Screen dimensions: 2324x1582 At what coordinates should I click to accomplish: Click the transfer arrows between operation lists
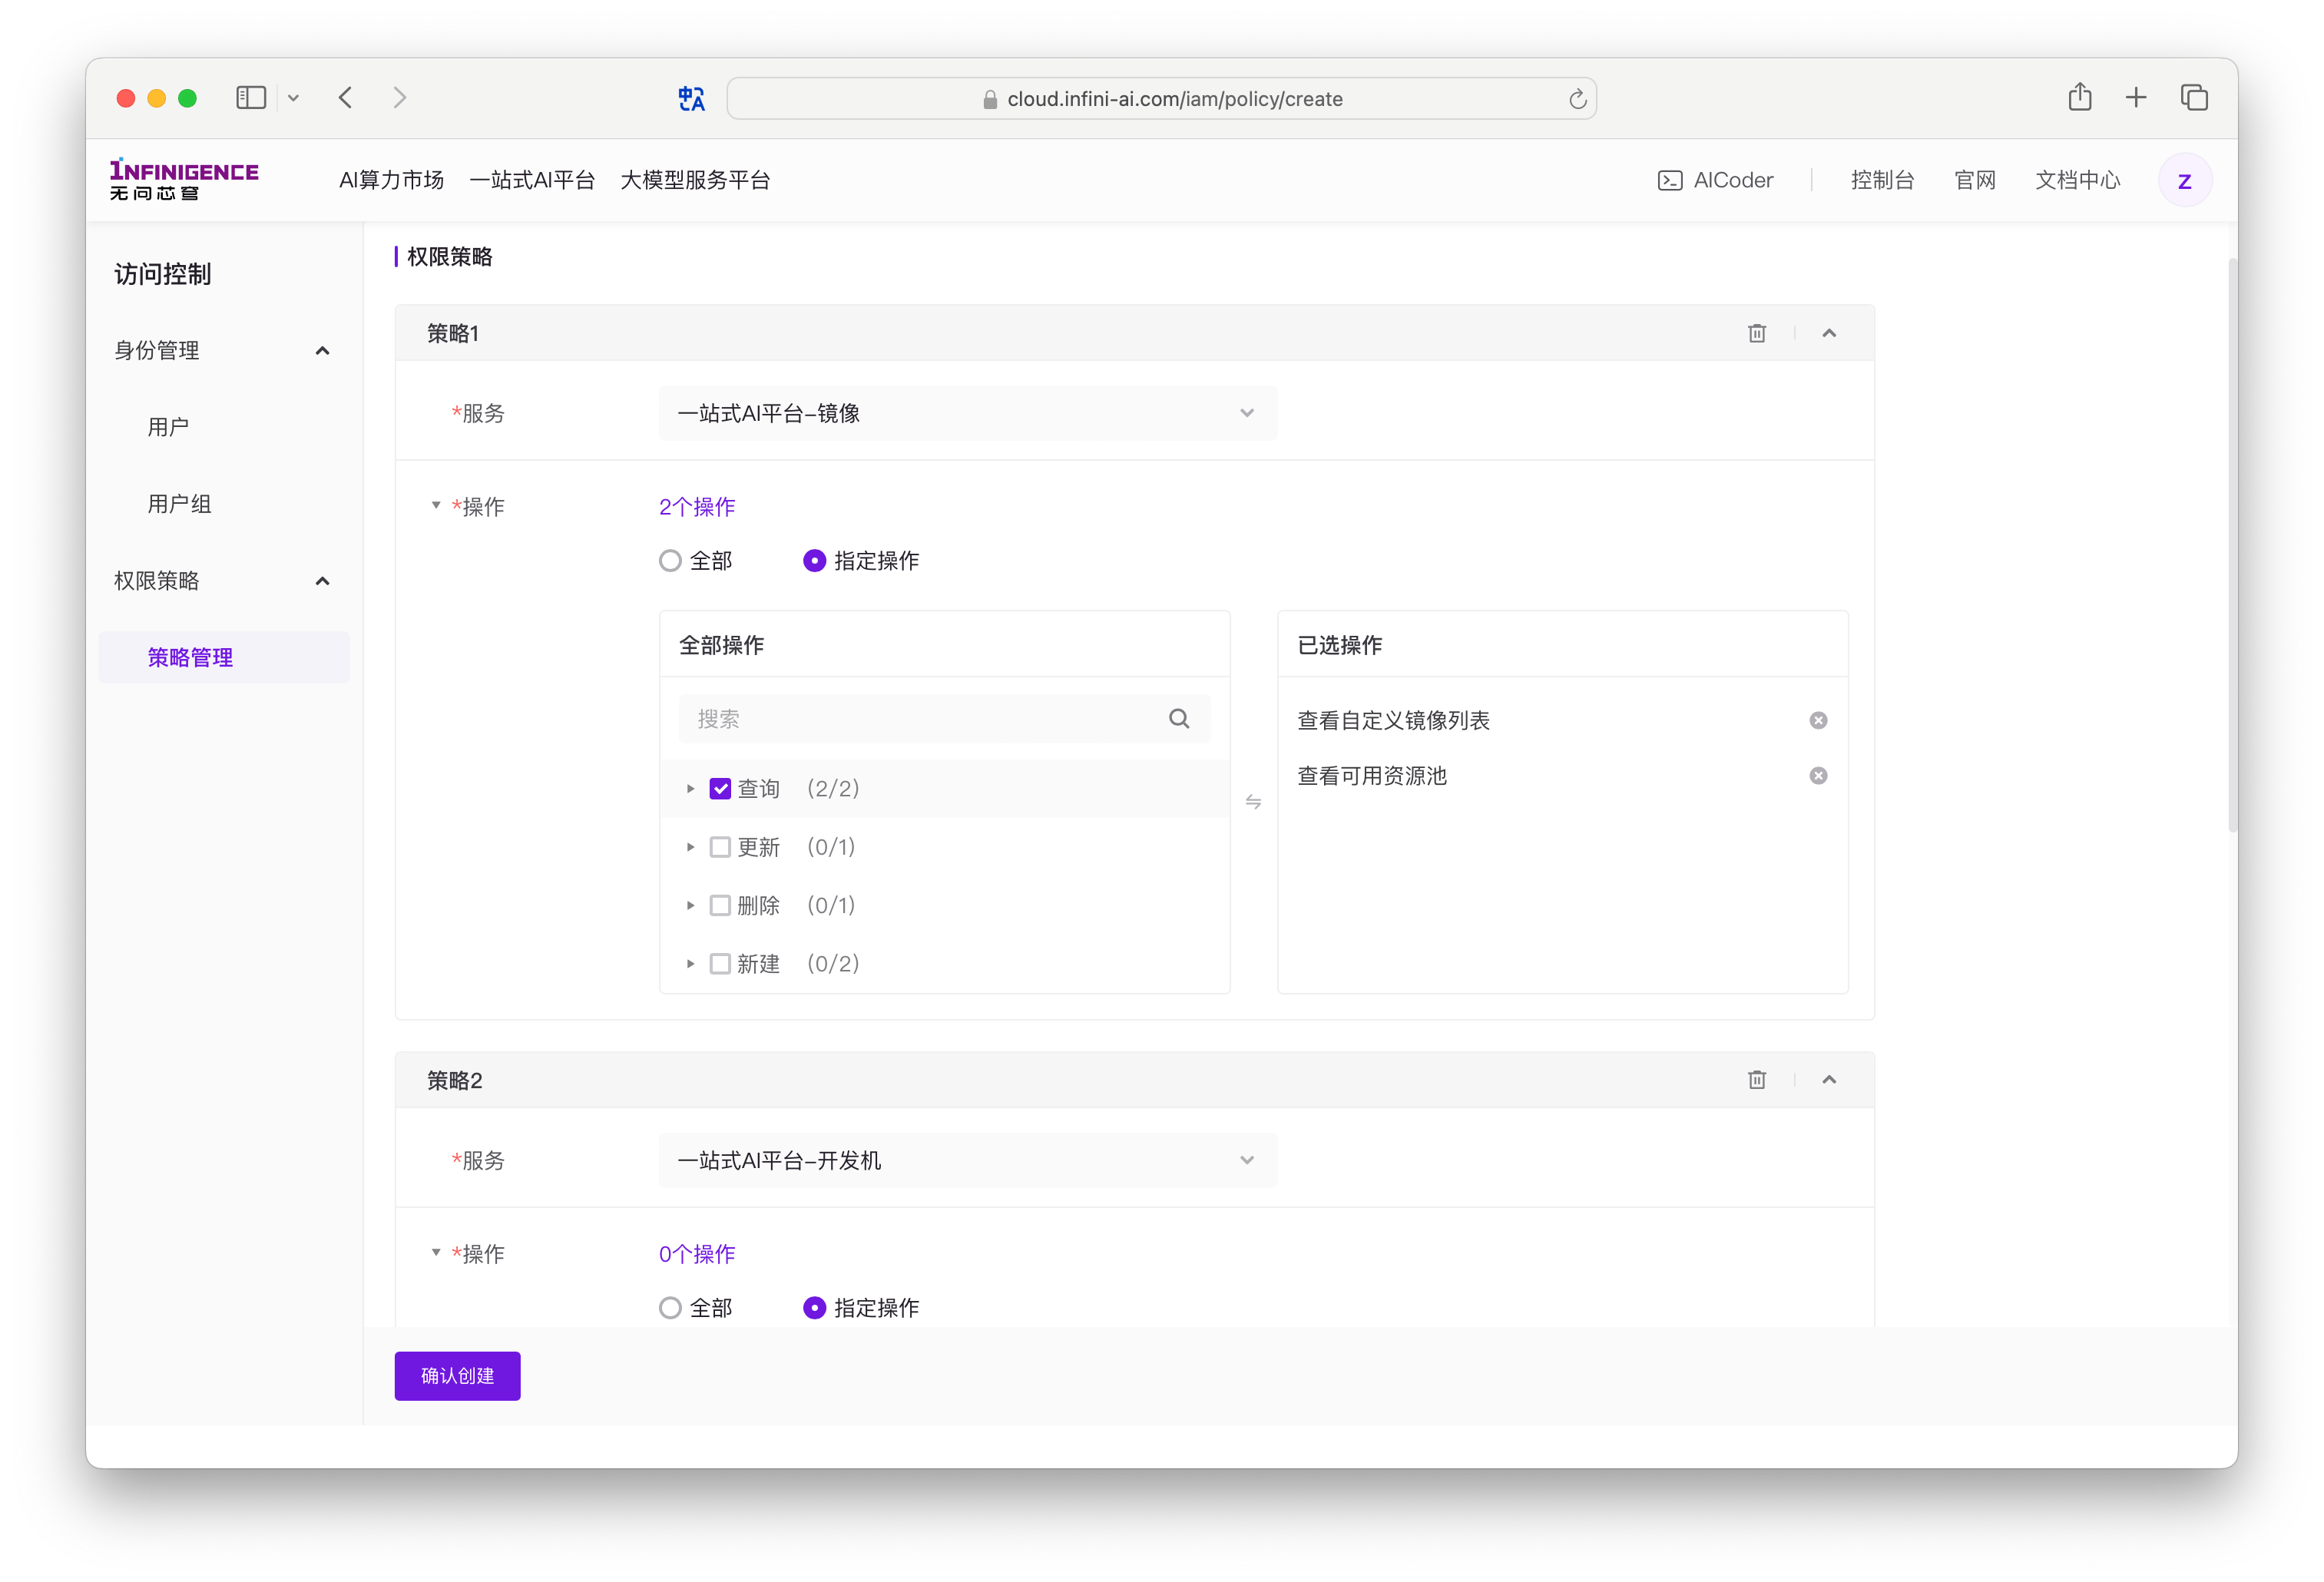1253,802
